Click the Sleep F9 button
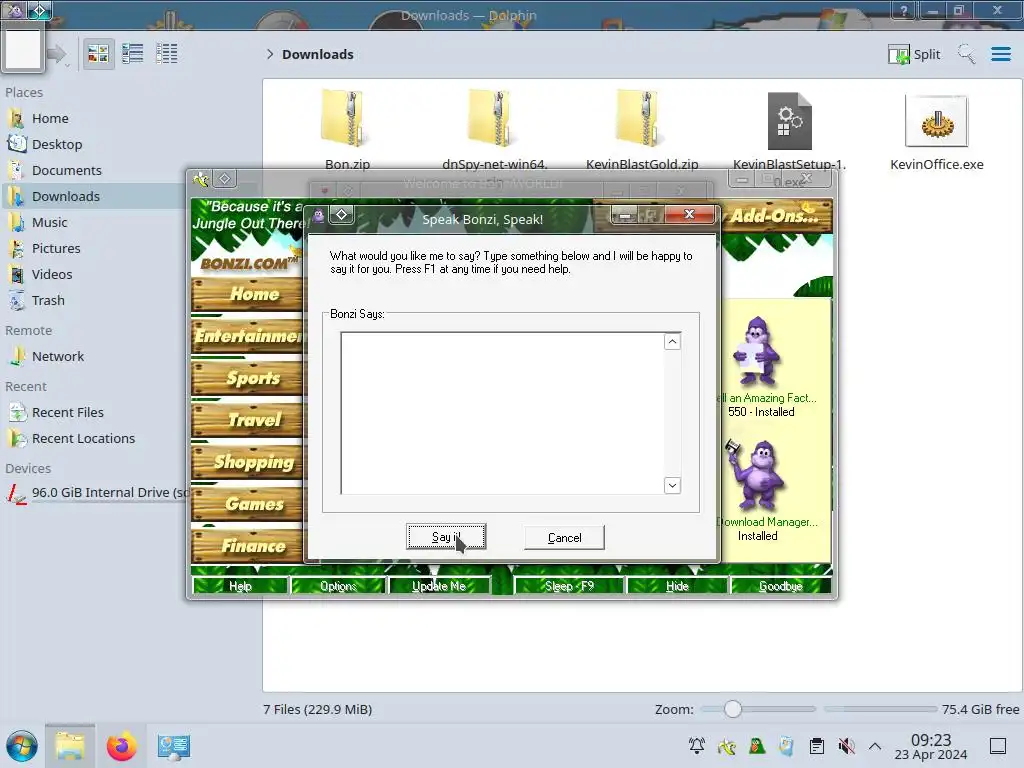 (569, 586)
